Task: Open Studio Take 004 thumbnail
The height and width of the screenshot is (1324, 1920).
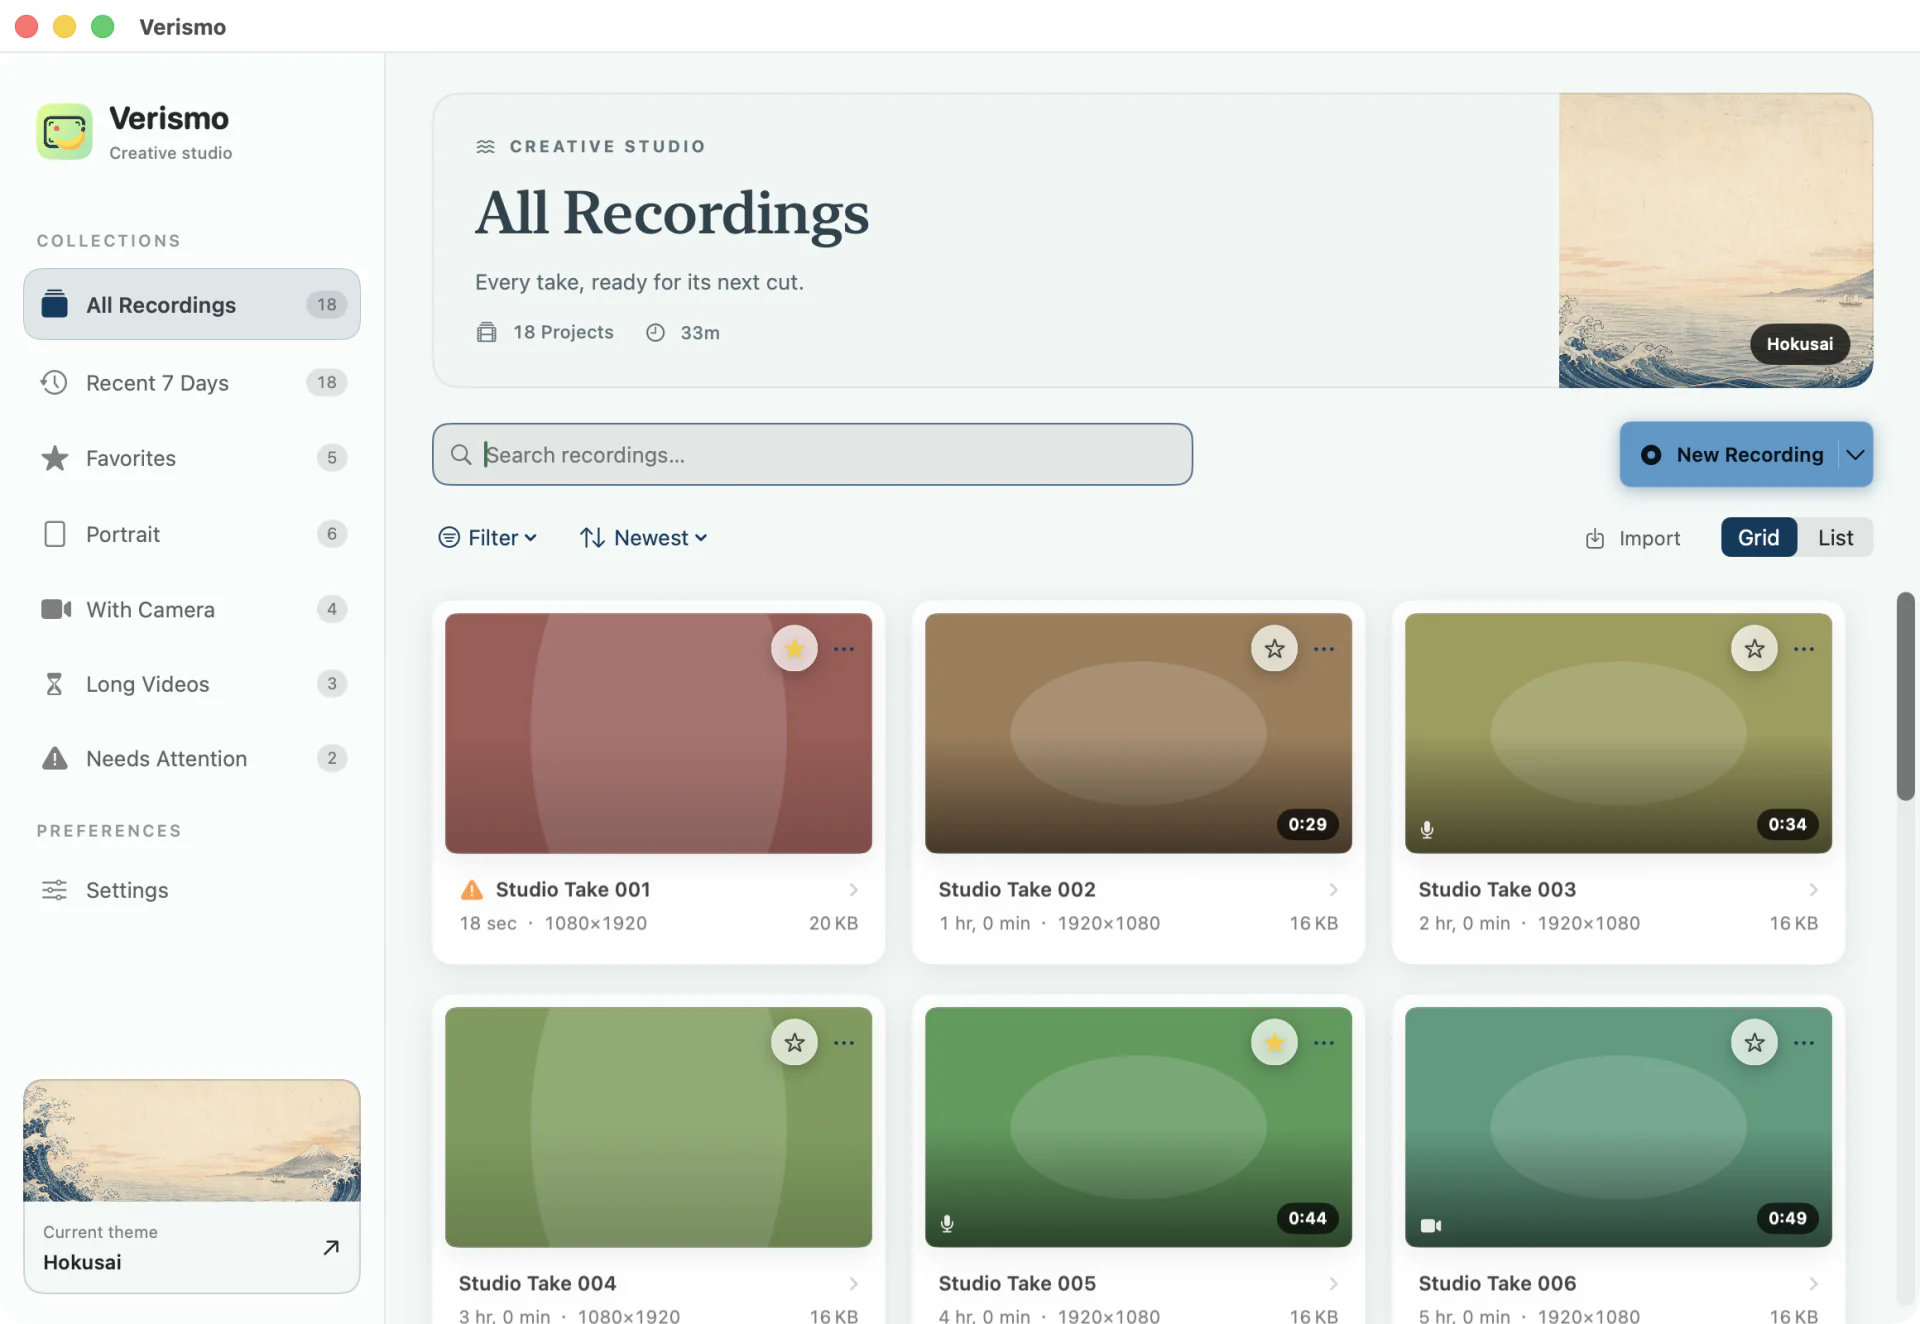Action: click(658, 1127)
